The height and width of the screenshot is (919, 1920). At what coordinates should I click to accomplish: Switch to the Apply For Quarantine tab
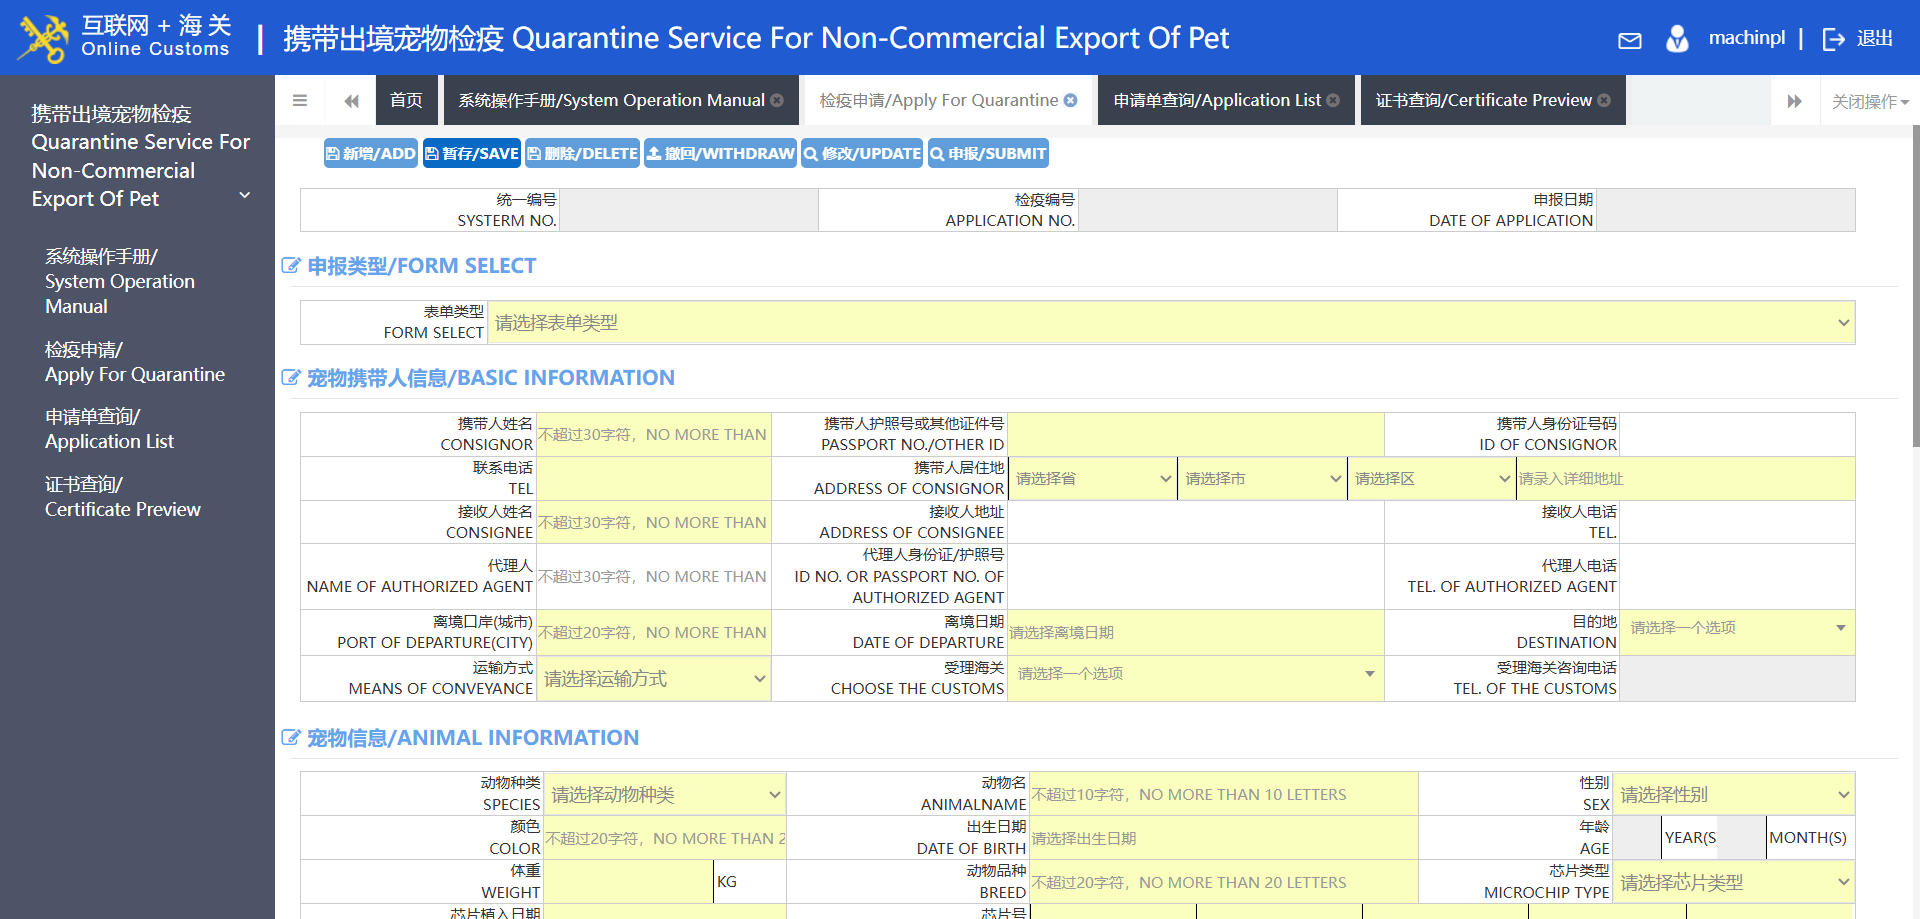(x=938, y=100)
